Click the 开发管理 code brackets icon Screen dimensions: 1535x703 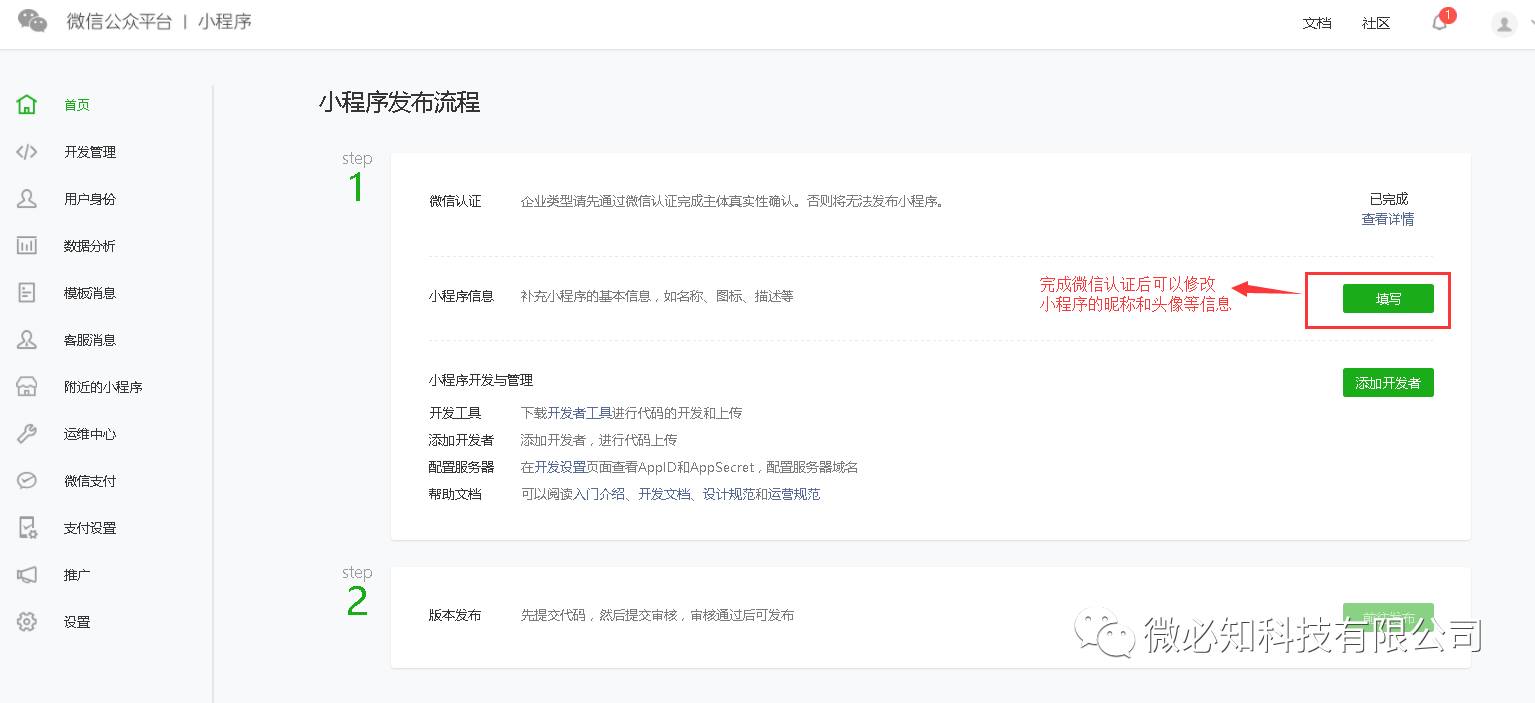[27, 152]
